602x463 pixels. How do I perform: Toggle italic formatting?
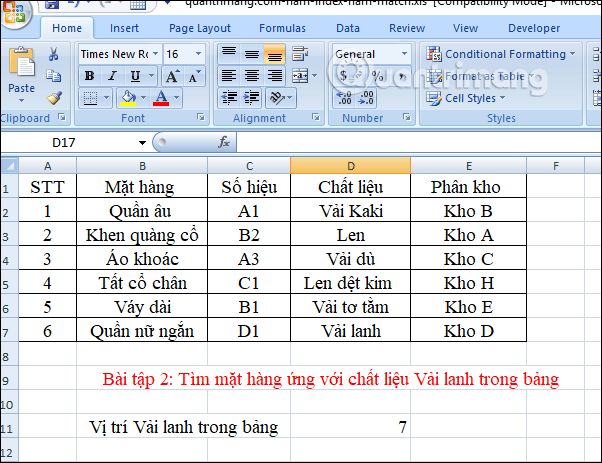point(112,76)
